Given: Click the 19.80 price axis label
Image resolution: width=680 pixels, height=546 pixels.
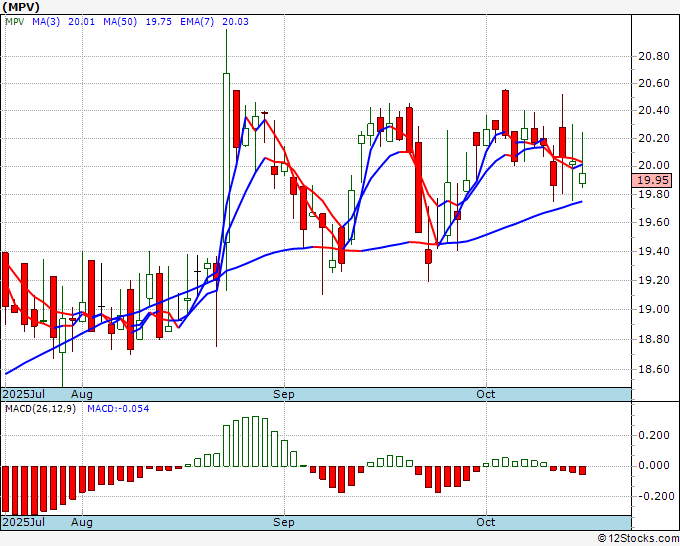Looking at the screenshot, I should 654,194.
